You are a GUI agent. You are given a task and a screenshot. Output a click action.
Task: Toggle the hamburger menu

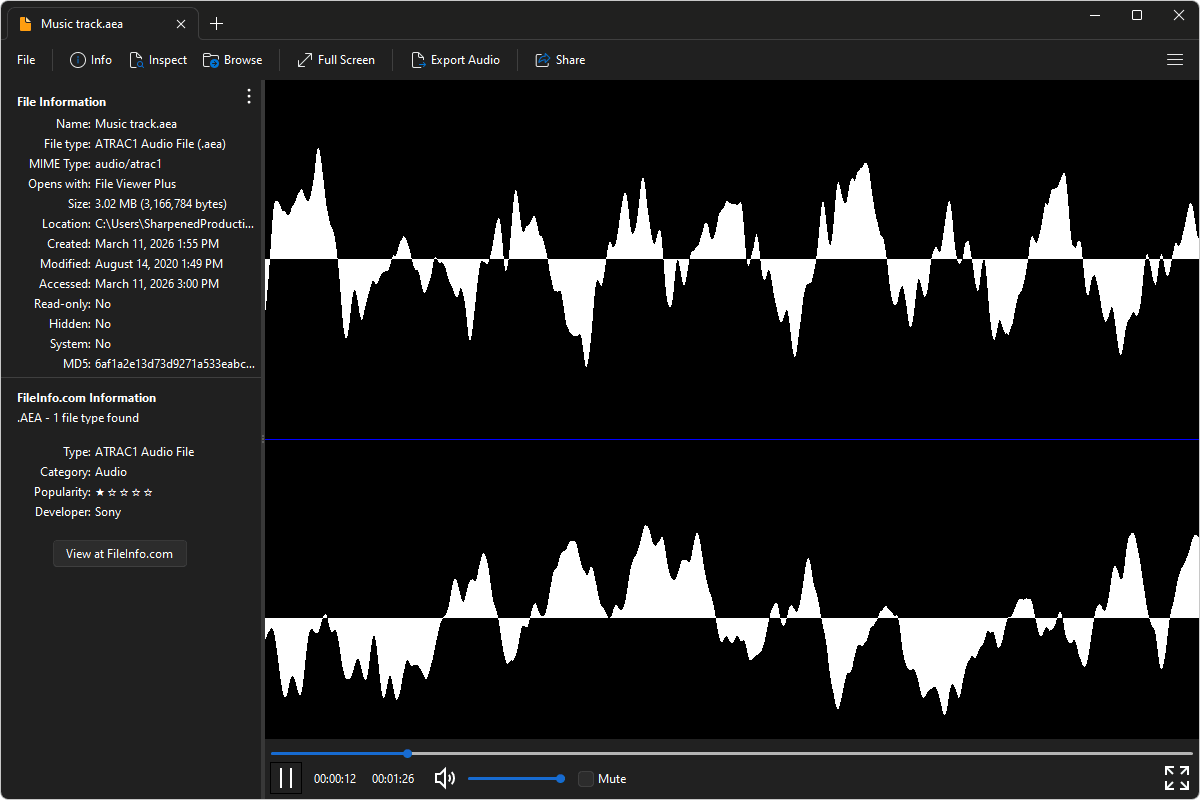(x=1175, y=60)
